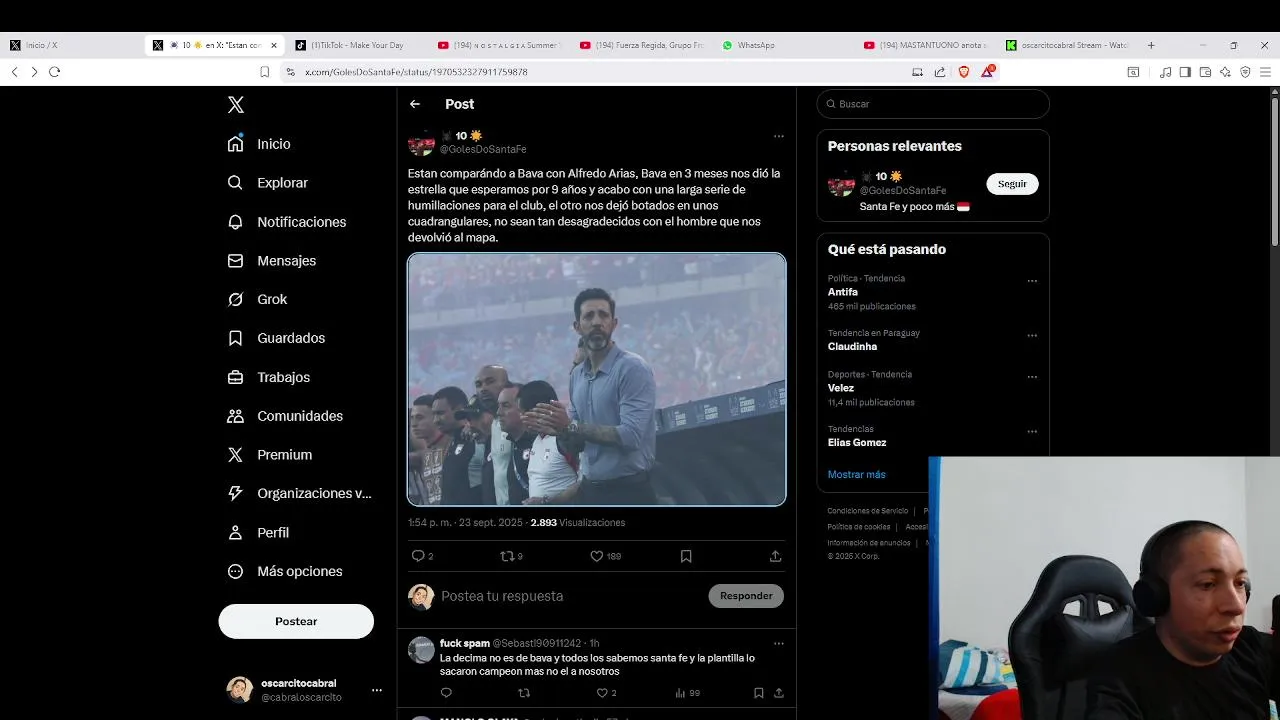The width and height of the screenshot is (1280, 720).
Task: Close the current X post tab
Action: click(274, 45)
